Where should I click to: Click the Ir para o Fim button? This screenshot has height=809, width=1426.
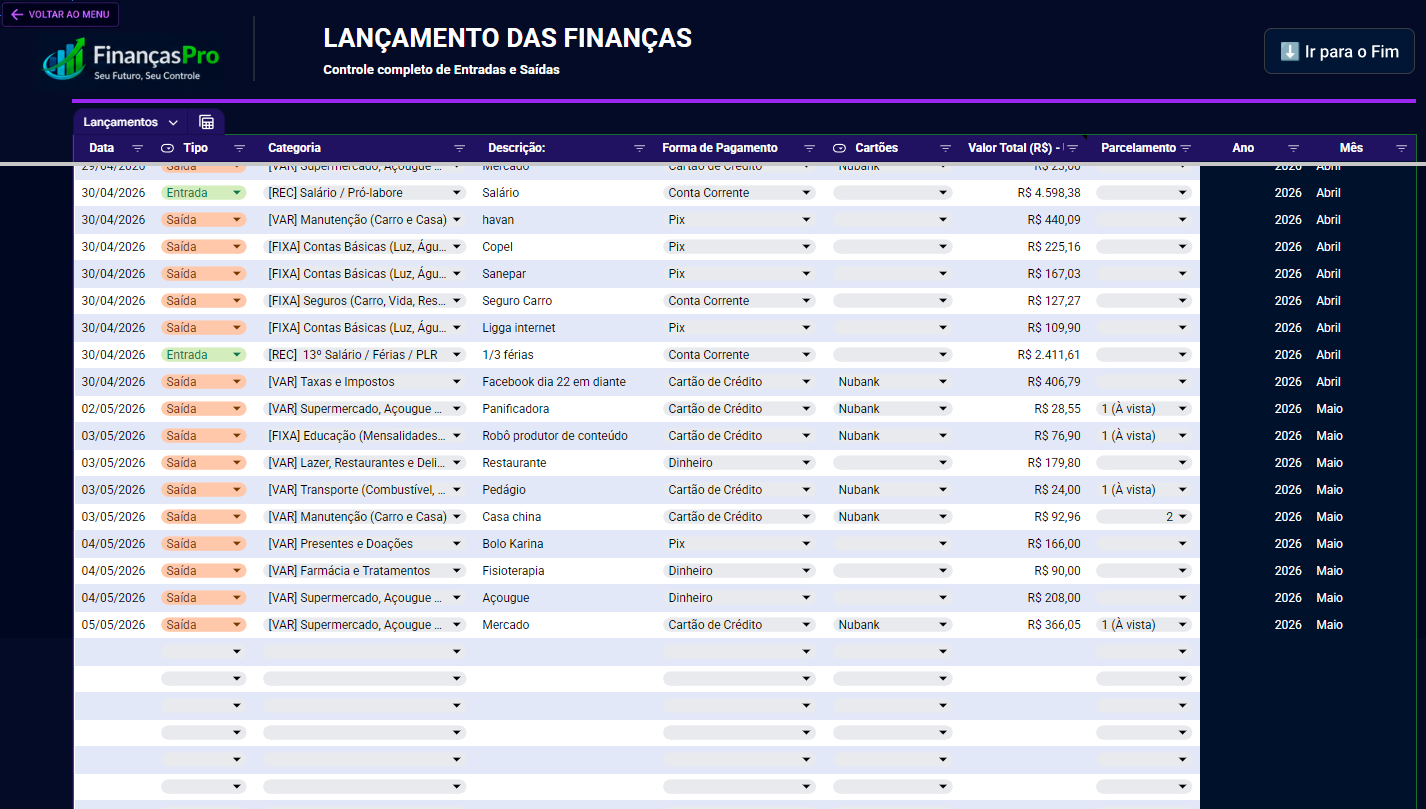click(1340, 51)
